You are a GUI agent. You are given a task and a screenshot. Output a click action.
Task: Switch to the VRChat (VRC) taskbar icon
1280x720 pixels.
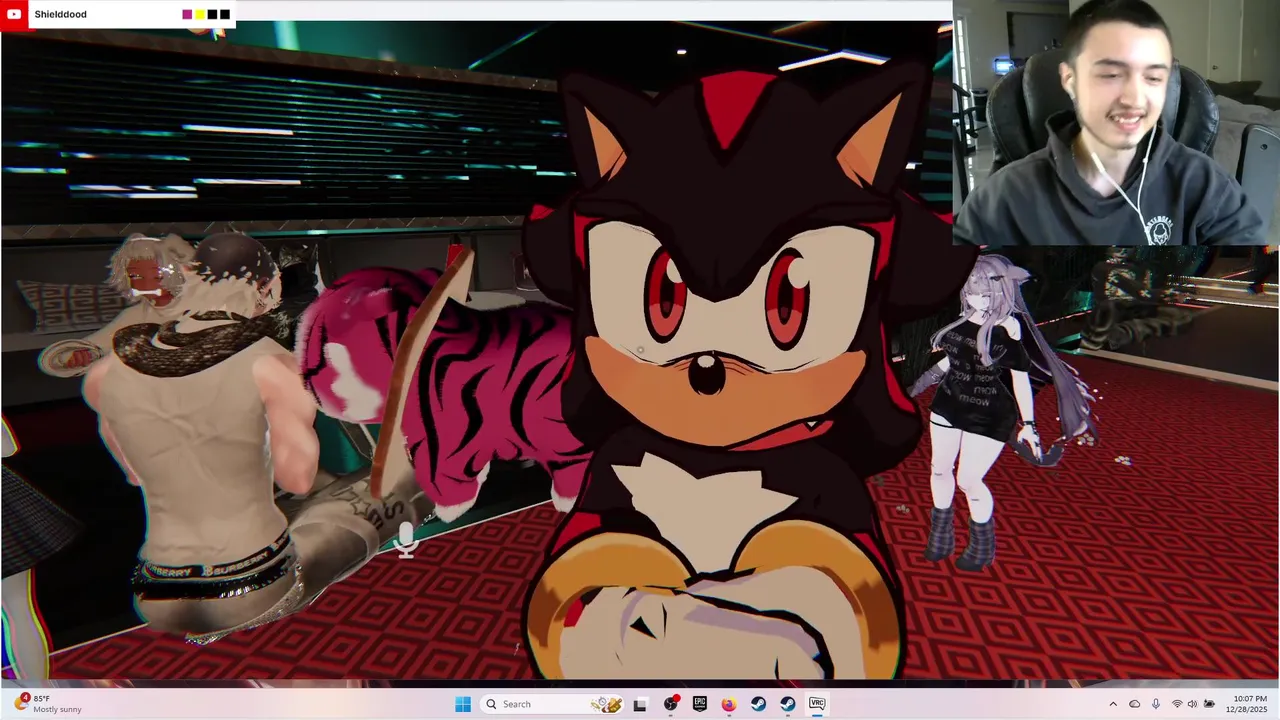click(817, 704)
